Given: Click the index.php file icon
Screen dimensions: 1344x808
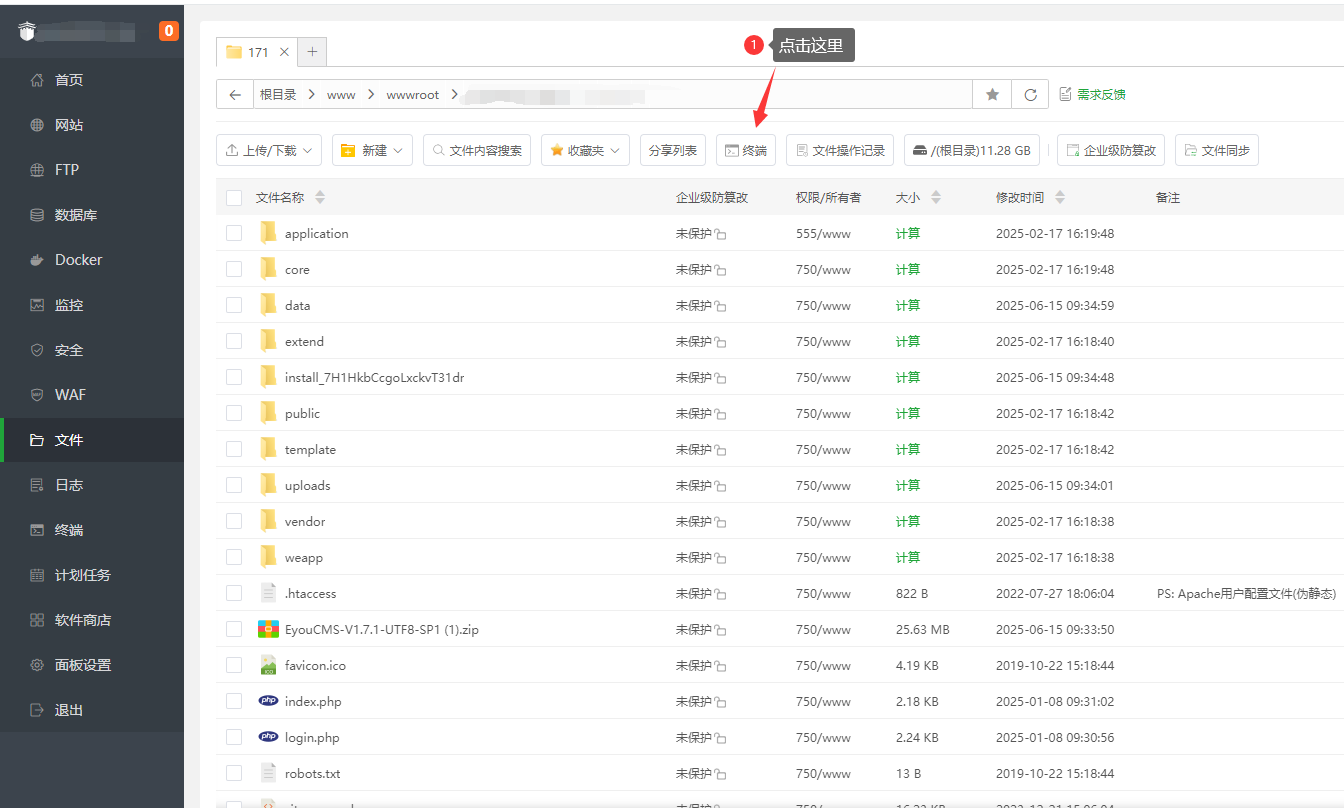Looking at the screenshot, I should coord(268,701).
